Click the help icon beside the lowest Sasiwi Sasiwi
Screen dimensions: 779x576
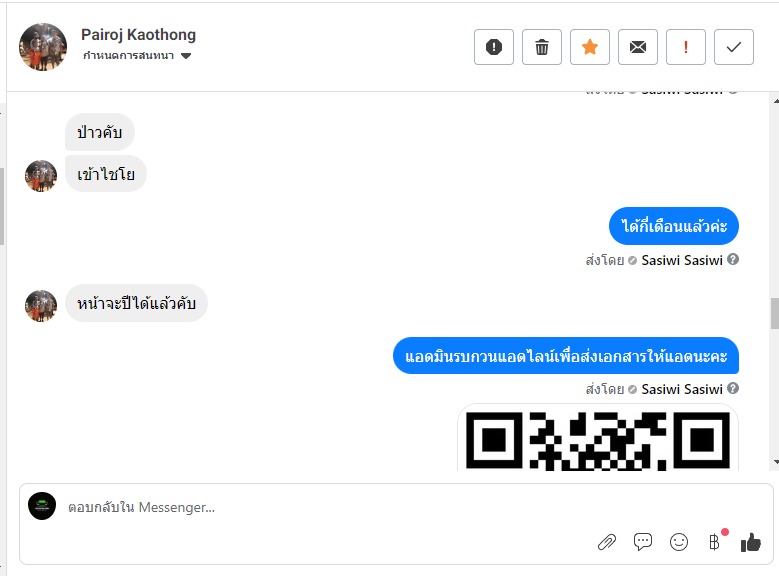(x=733, y=389)
